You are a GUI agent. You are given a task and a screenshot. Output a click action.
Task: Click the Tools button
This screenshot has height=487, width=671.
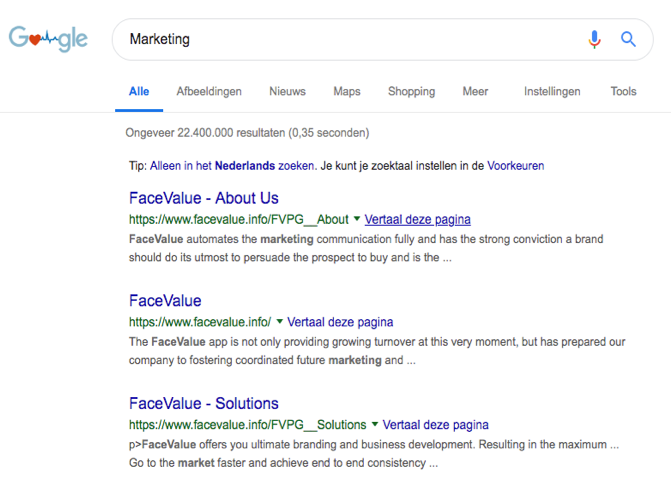(x=623, y=91)
